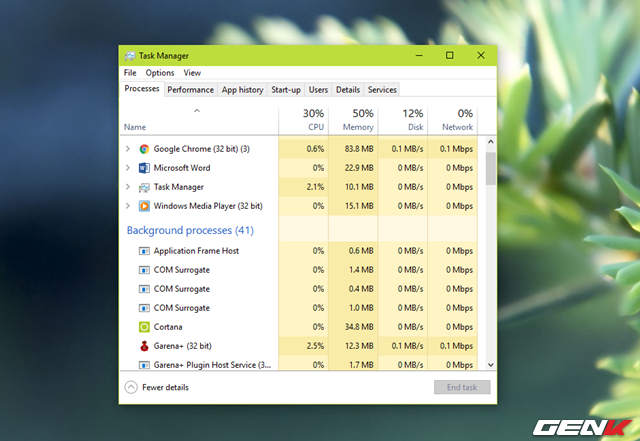Click the Task Manager title bar icon
640x441 pixels.
coord(130,56)
